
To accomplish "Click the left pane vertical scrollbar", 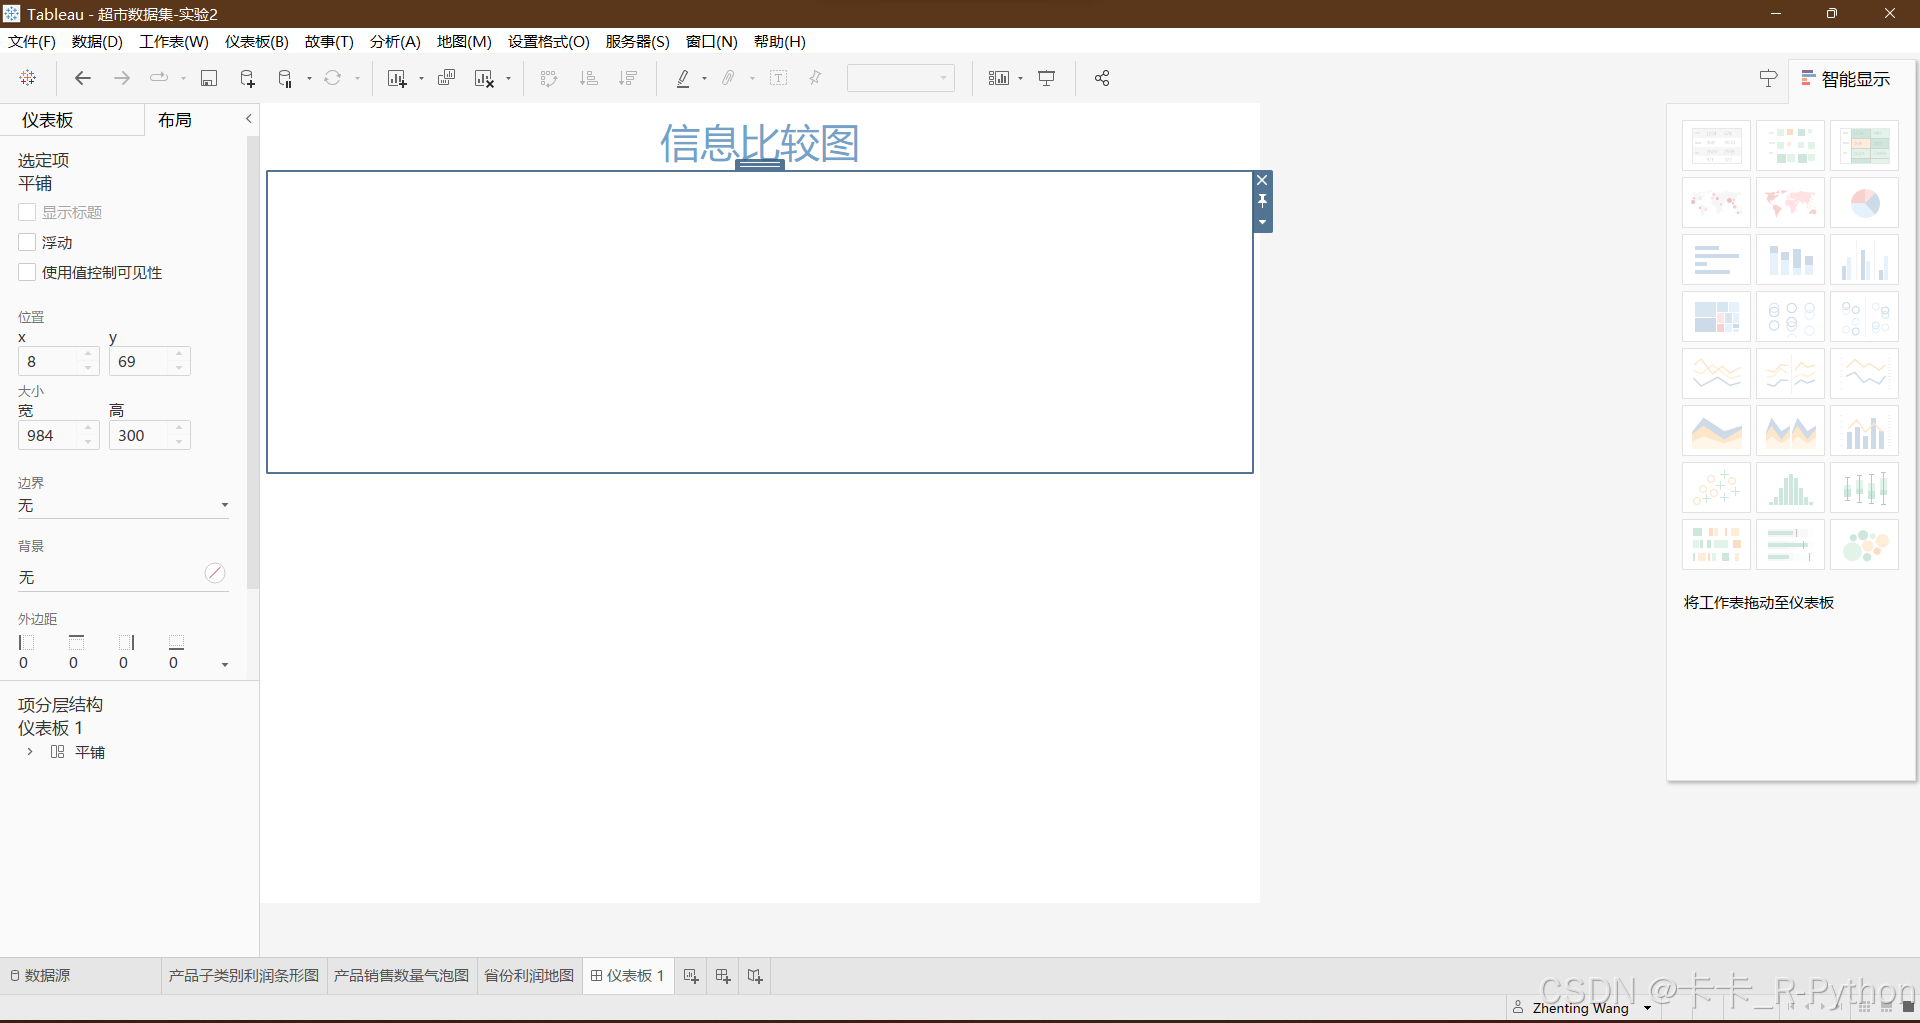I will tap(253, 362).
